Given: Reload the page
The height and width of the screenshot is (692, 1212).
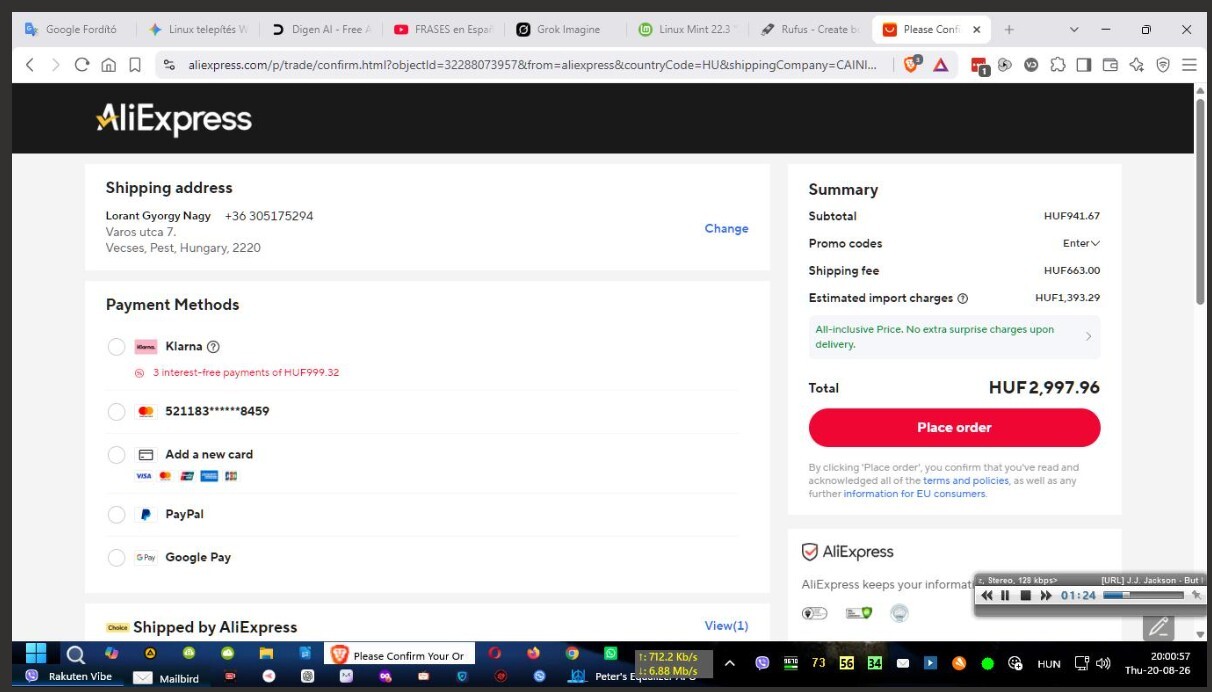Looking at the screenshot, I should (82, 65).
